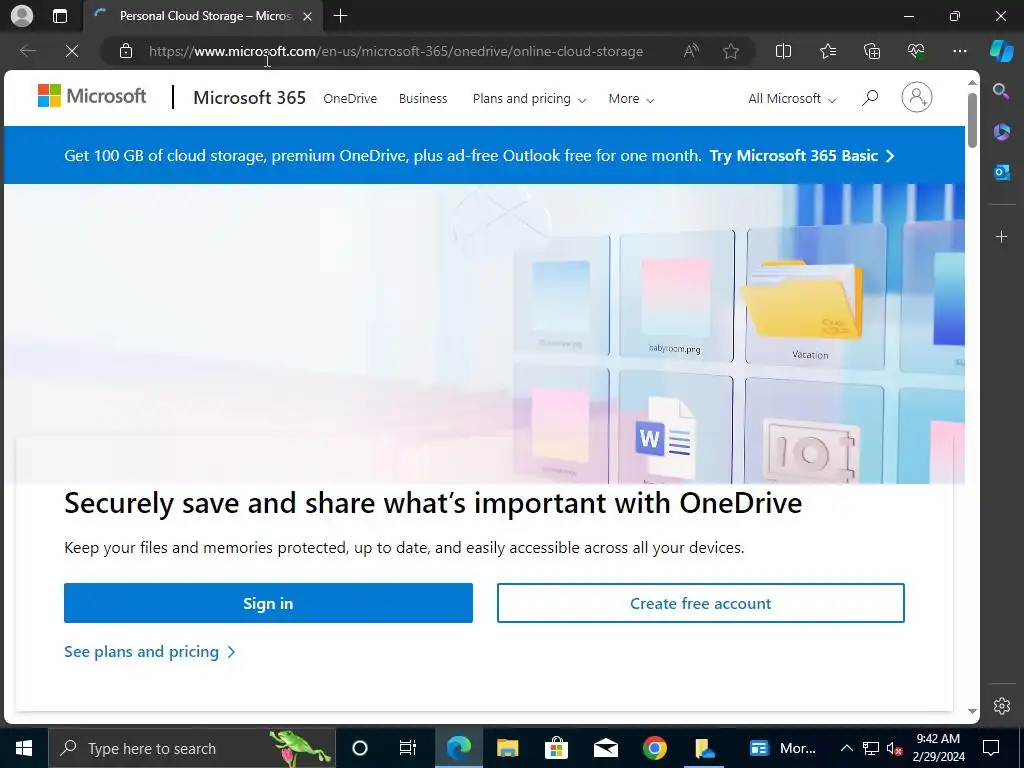
Task: Open the browser profile avatar
Action: [x=22, y=16]
